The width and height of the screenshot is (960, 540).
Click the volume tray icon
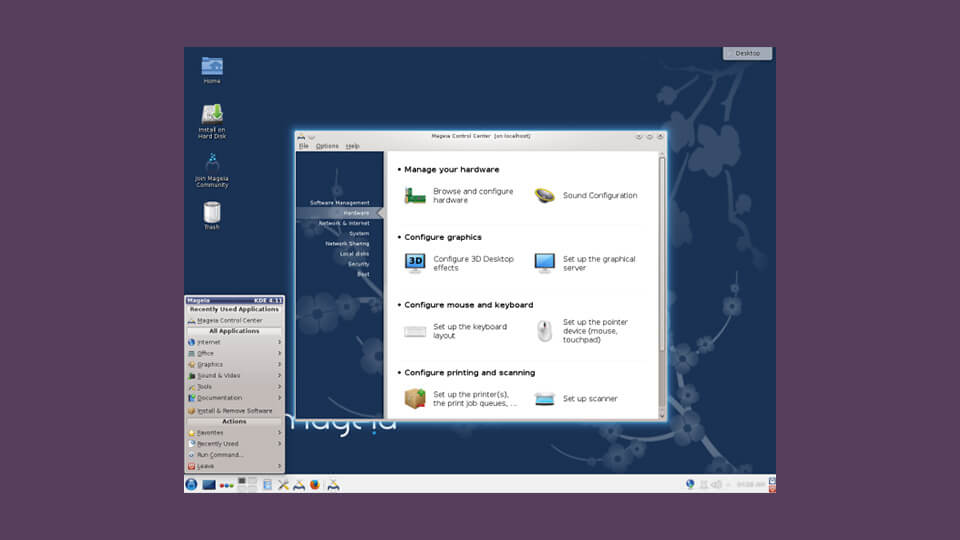[716, 484]
